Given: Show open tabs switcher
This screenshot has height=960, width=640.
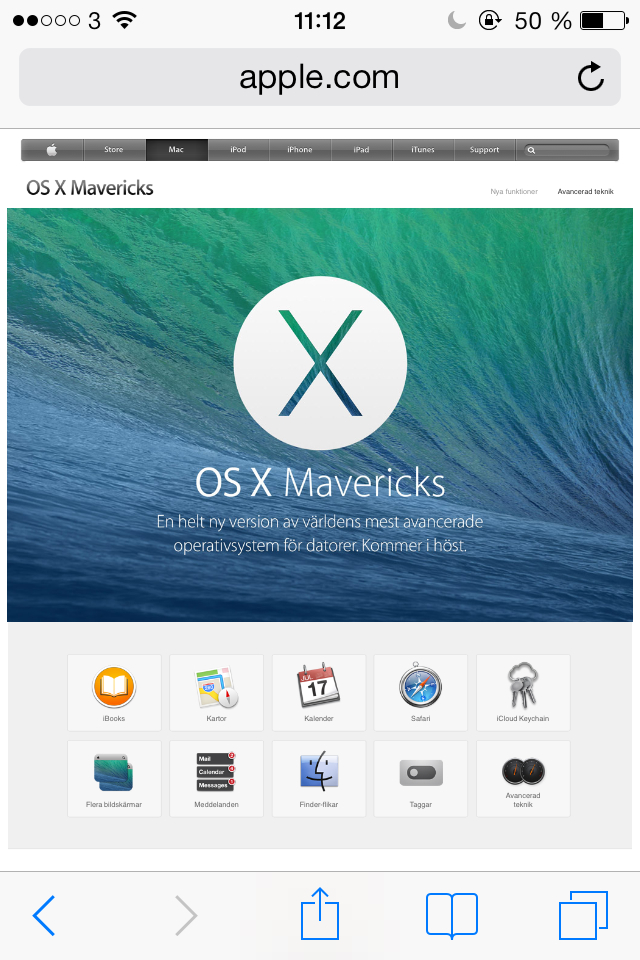Looking at the screenshot, I should [x=583, y=915].
